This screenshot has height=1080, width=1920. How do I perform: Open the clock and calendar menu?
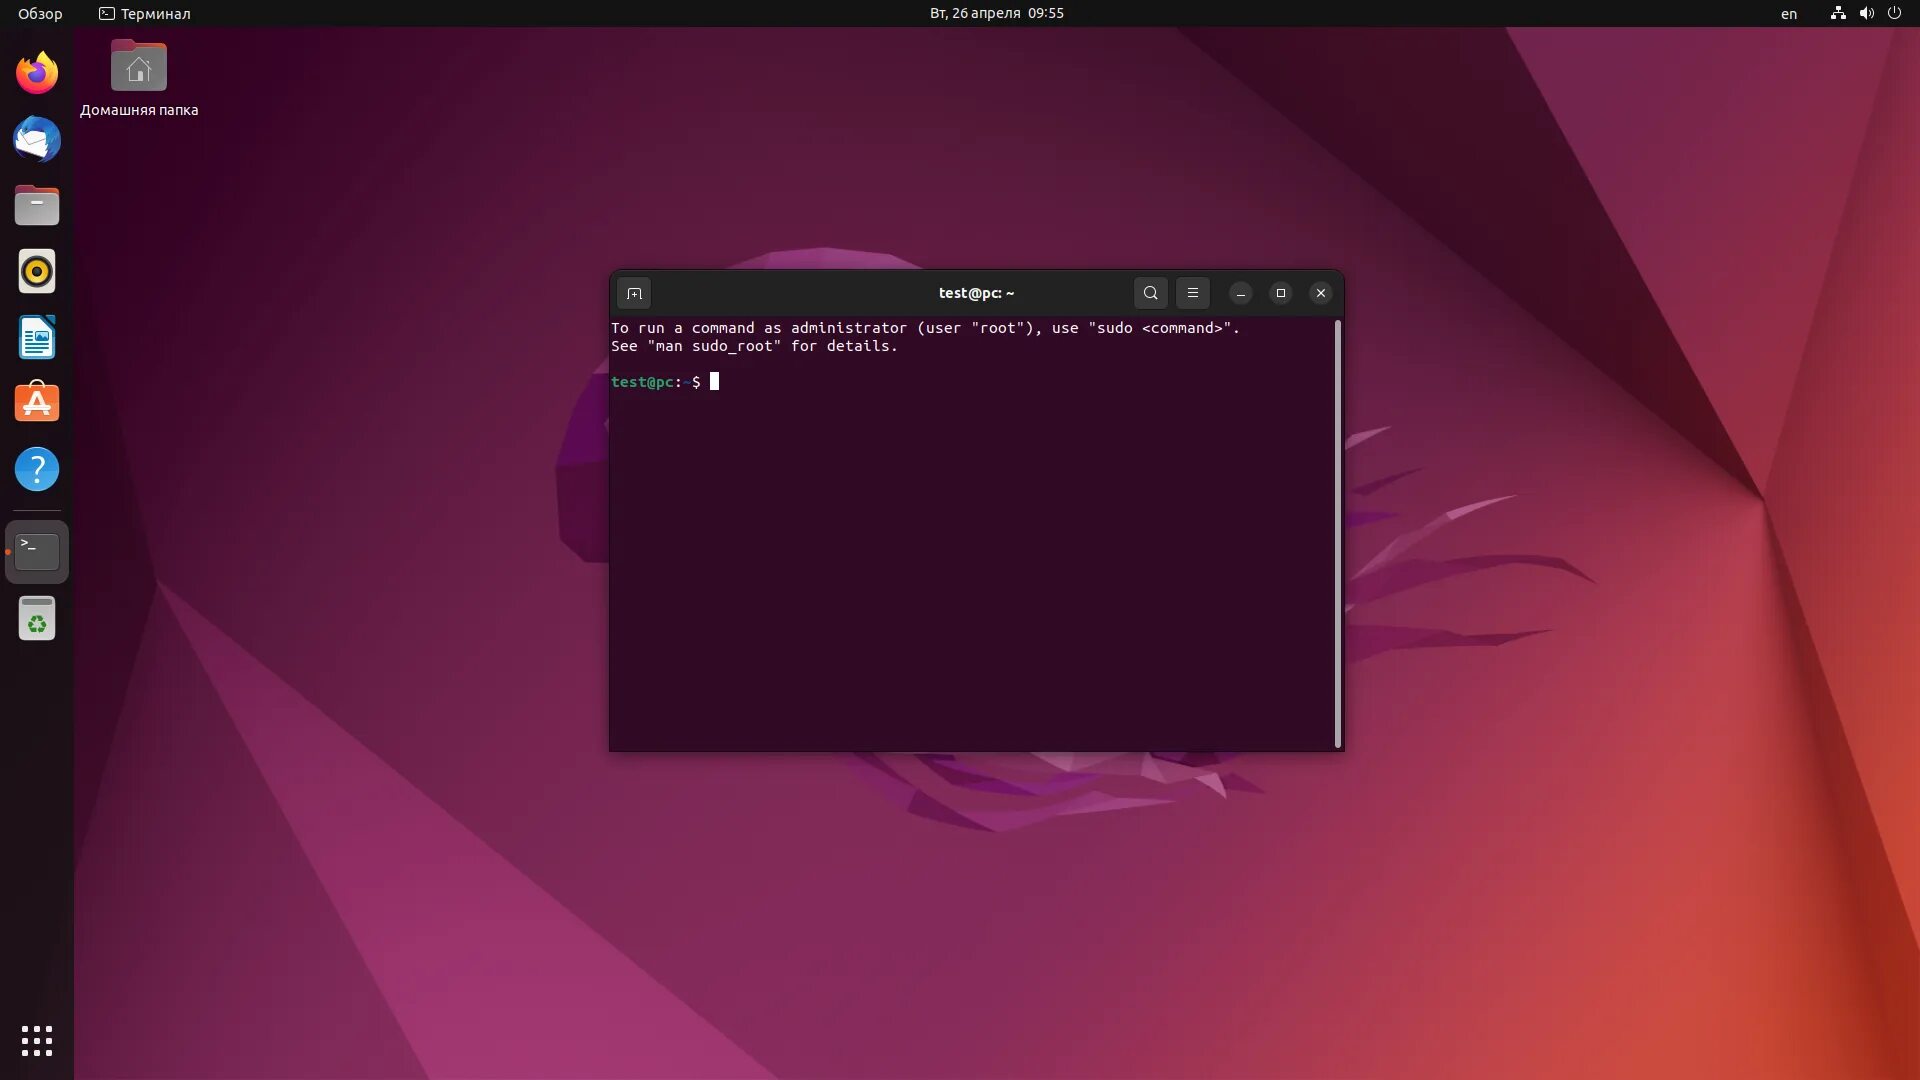point(996,13)
